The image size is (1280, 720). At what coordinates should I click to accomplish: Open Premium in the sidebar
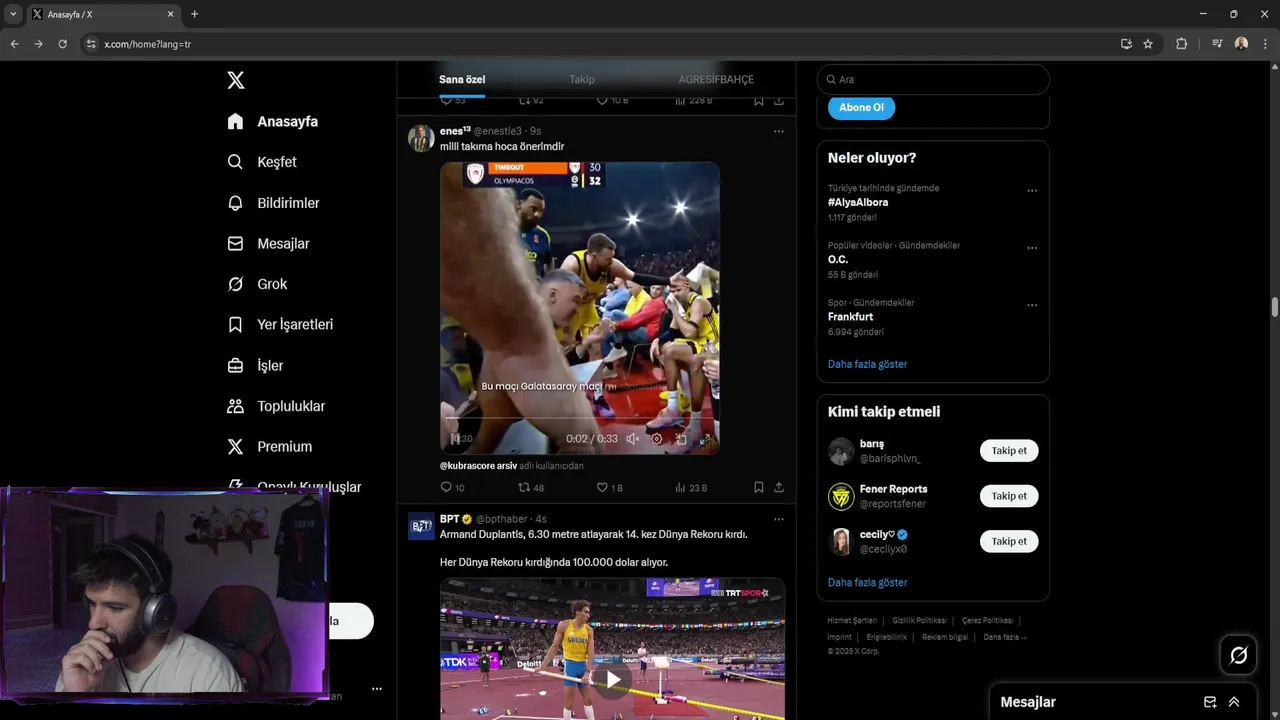[270, 446]
